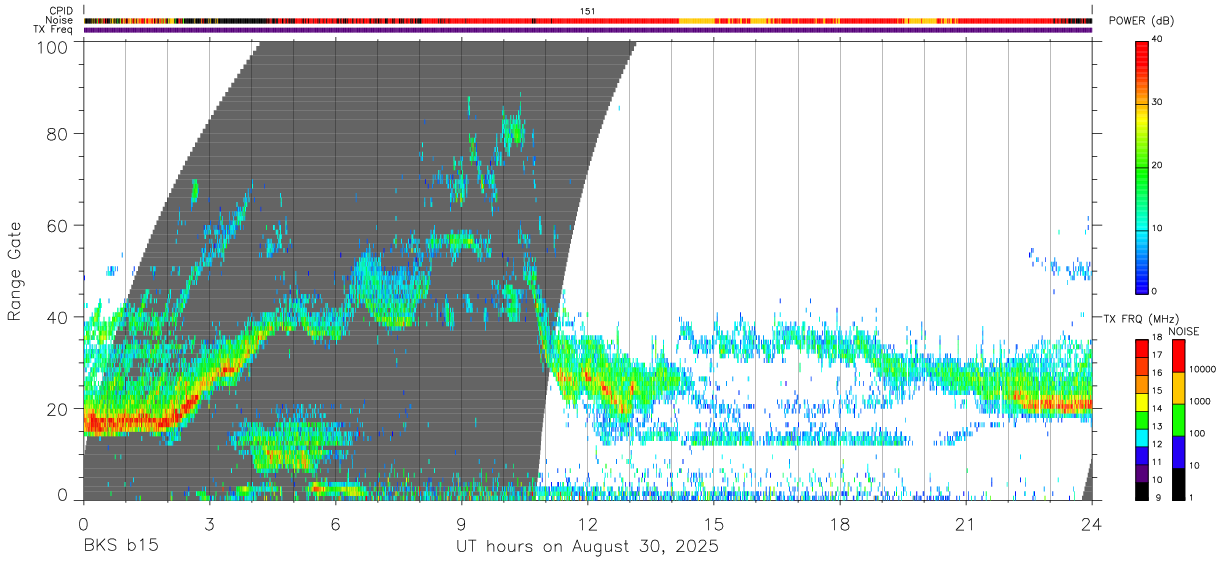
Task: Click the orange segment of NOISE color bar
Action: point(1178,387)
